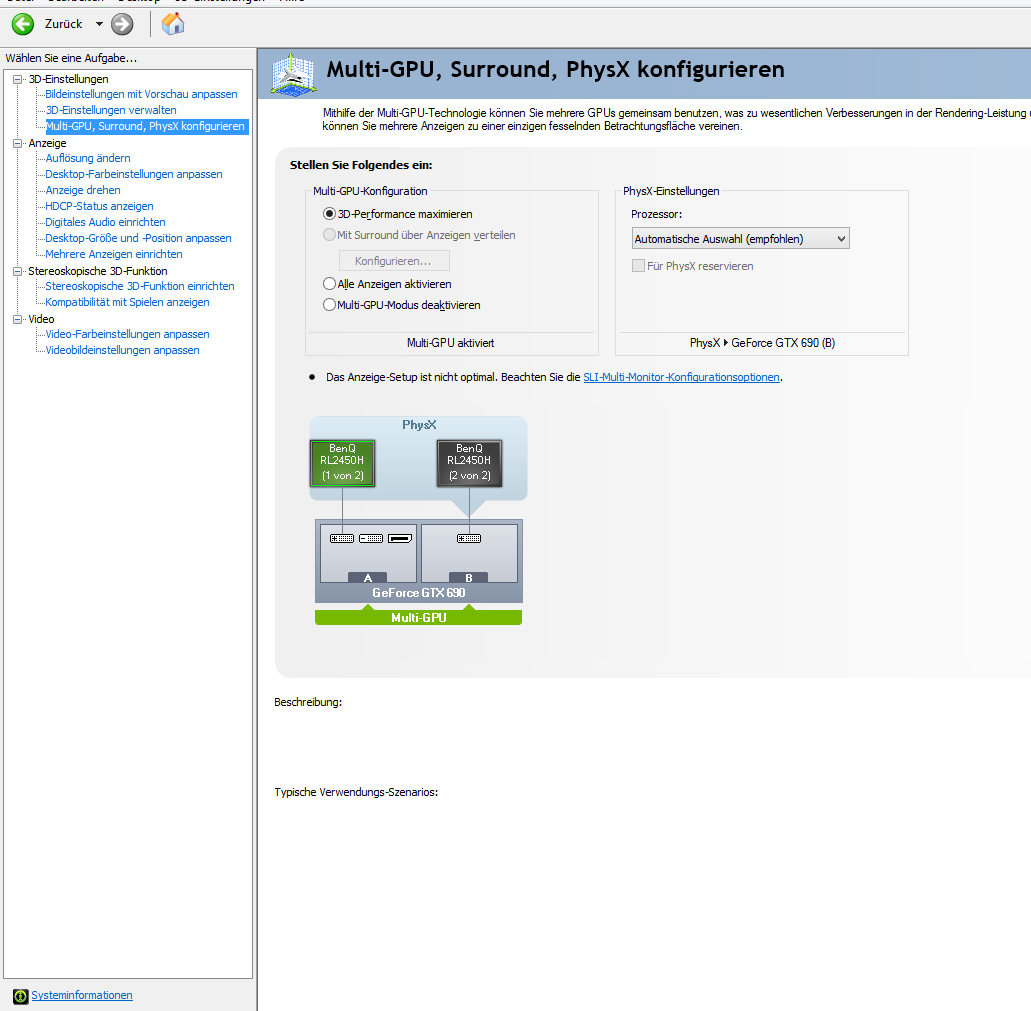Open Mehrere Anzeigen einrichten

click(x=114, y=254)
